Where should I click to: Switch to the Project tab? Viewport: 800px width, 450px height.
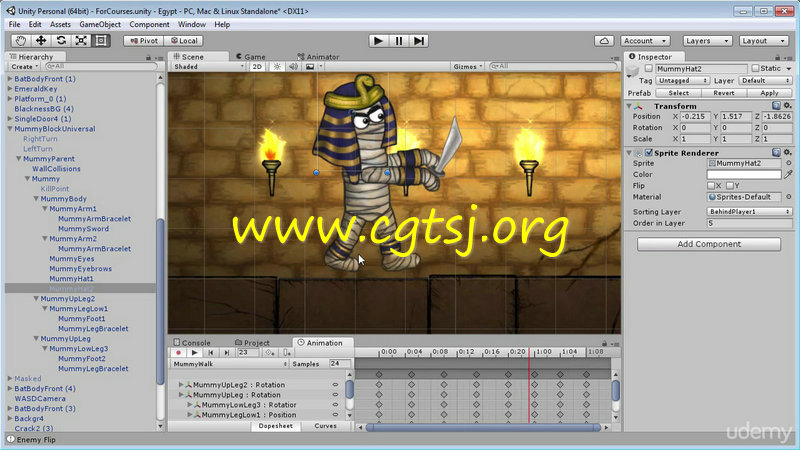pos(252,343)
